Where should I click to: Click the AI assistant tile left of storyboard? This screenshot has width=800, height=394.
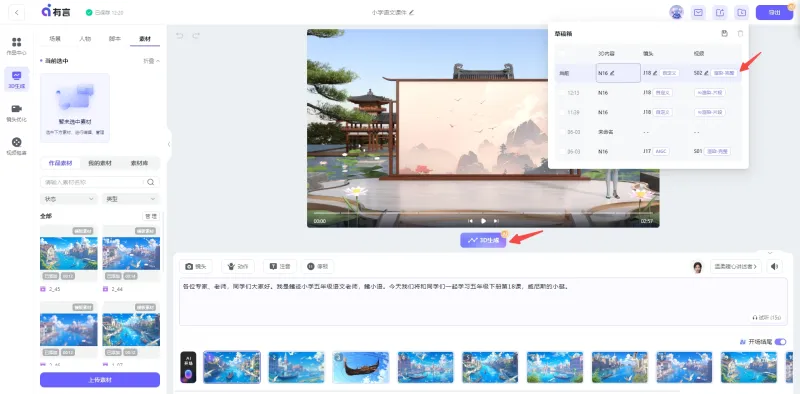pyautogui.click(x=188, y=367)
